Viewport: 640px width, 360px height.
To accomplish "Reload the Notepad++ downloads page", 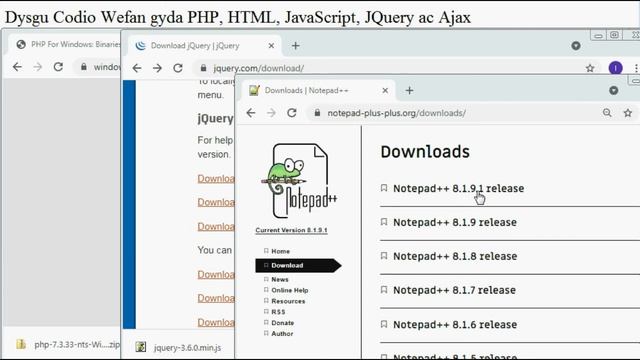I will [x=291, y=113].
